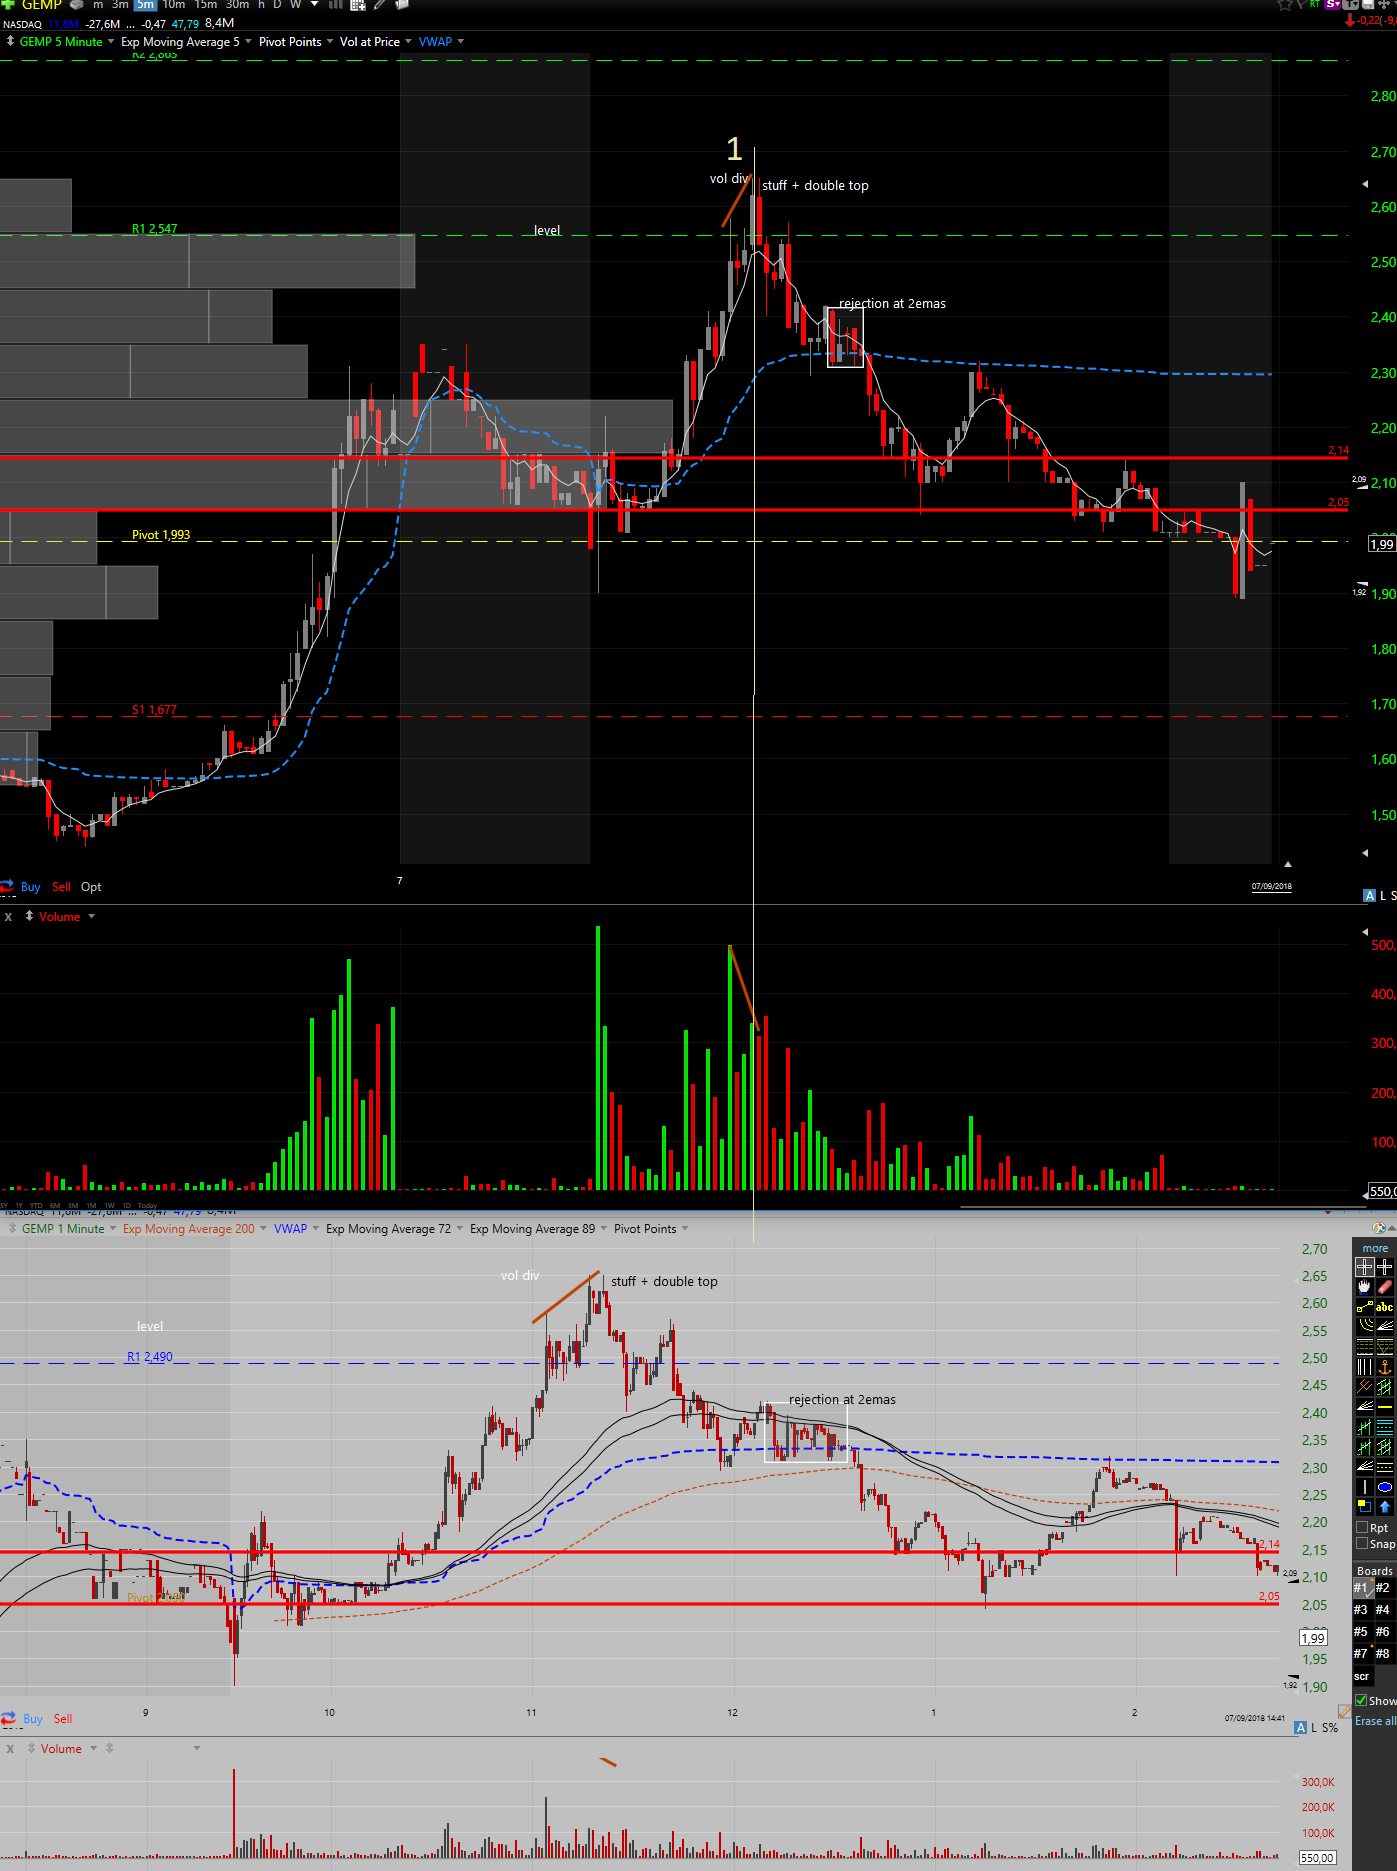
Task: Click the pencil edit icon in top toolbar
Action: pyautogui.click(x=380, y=5)
